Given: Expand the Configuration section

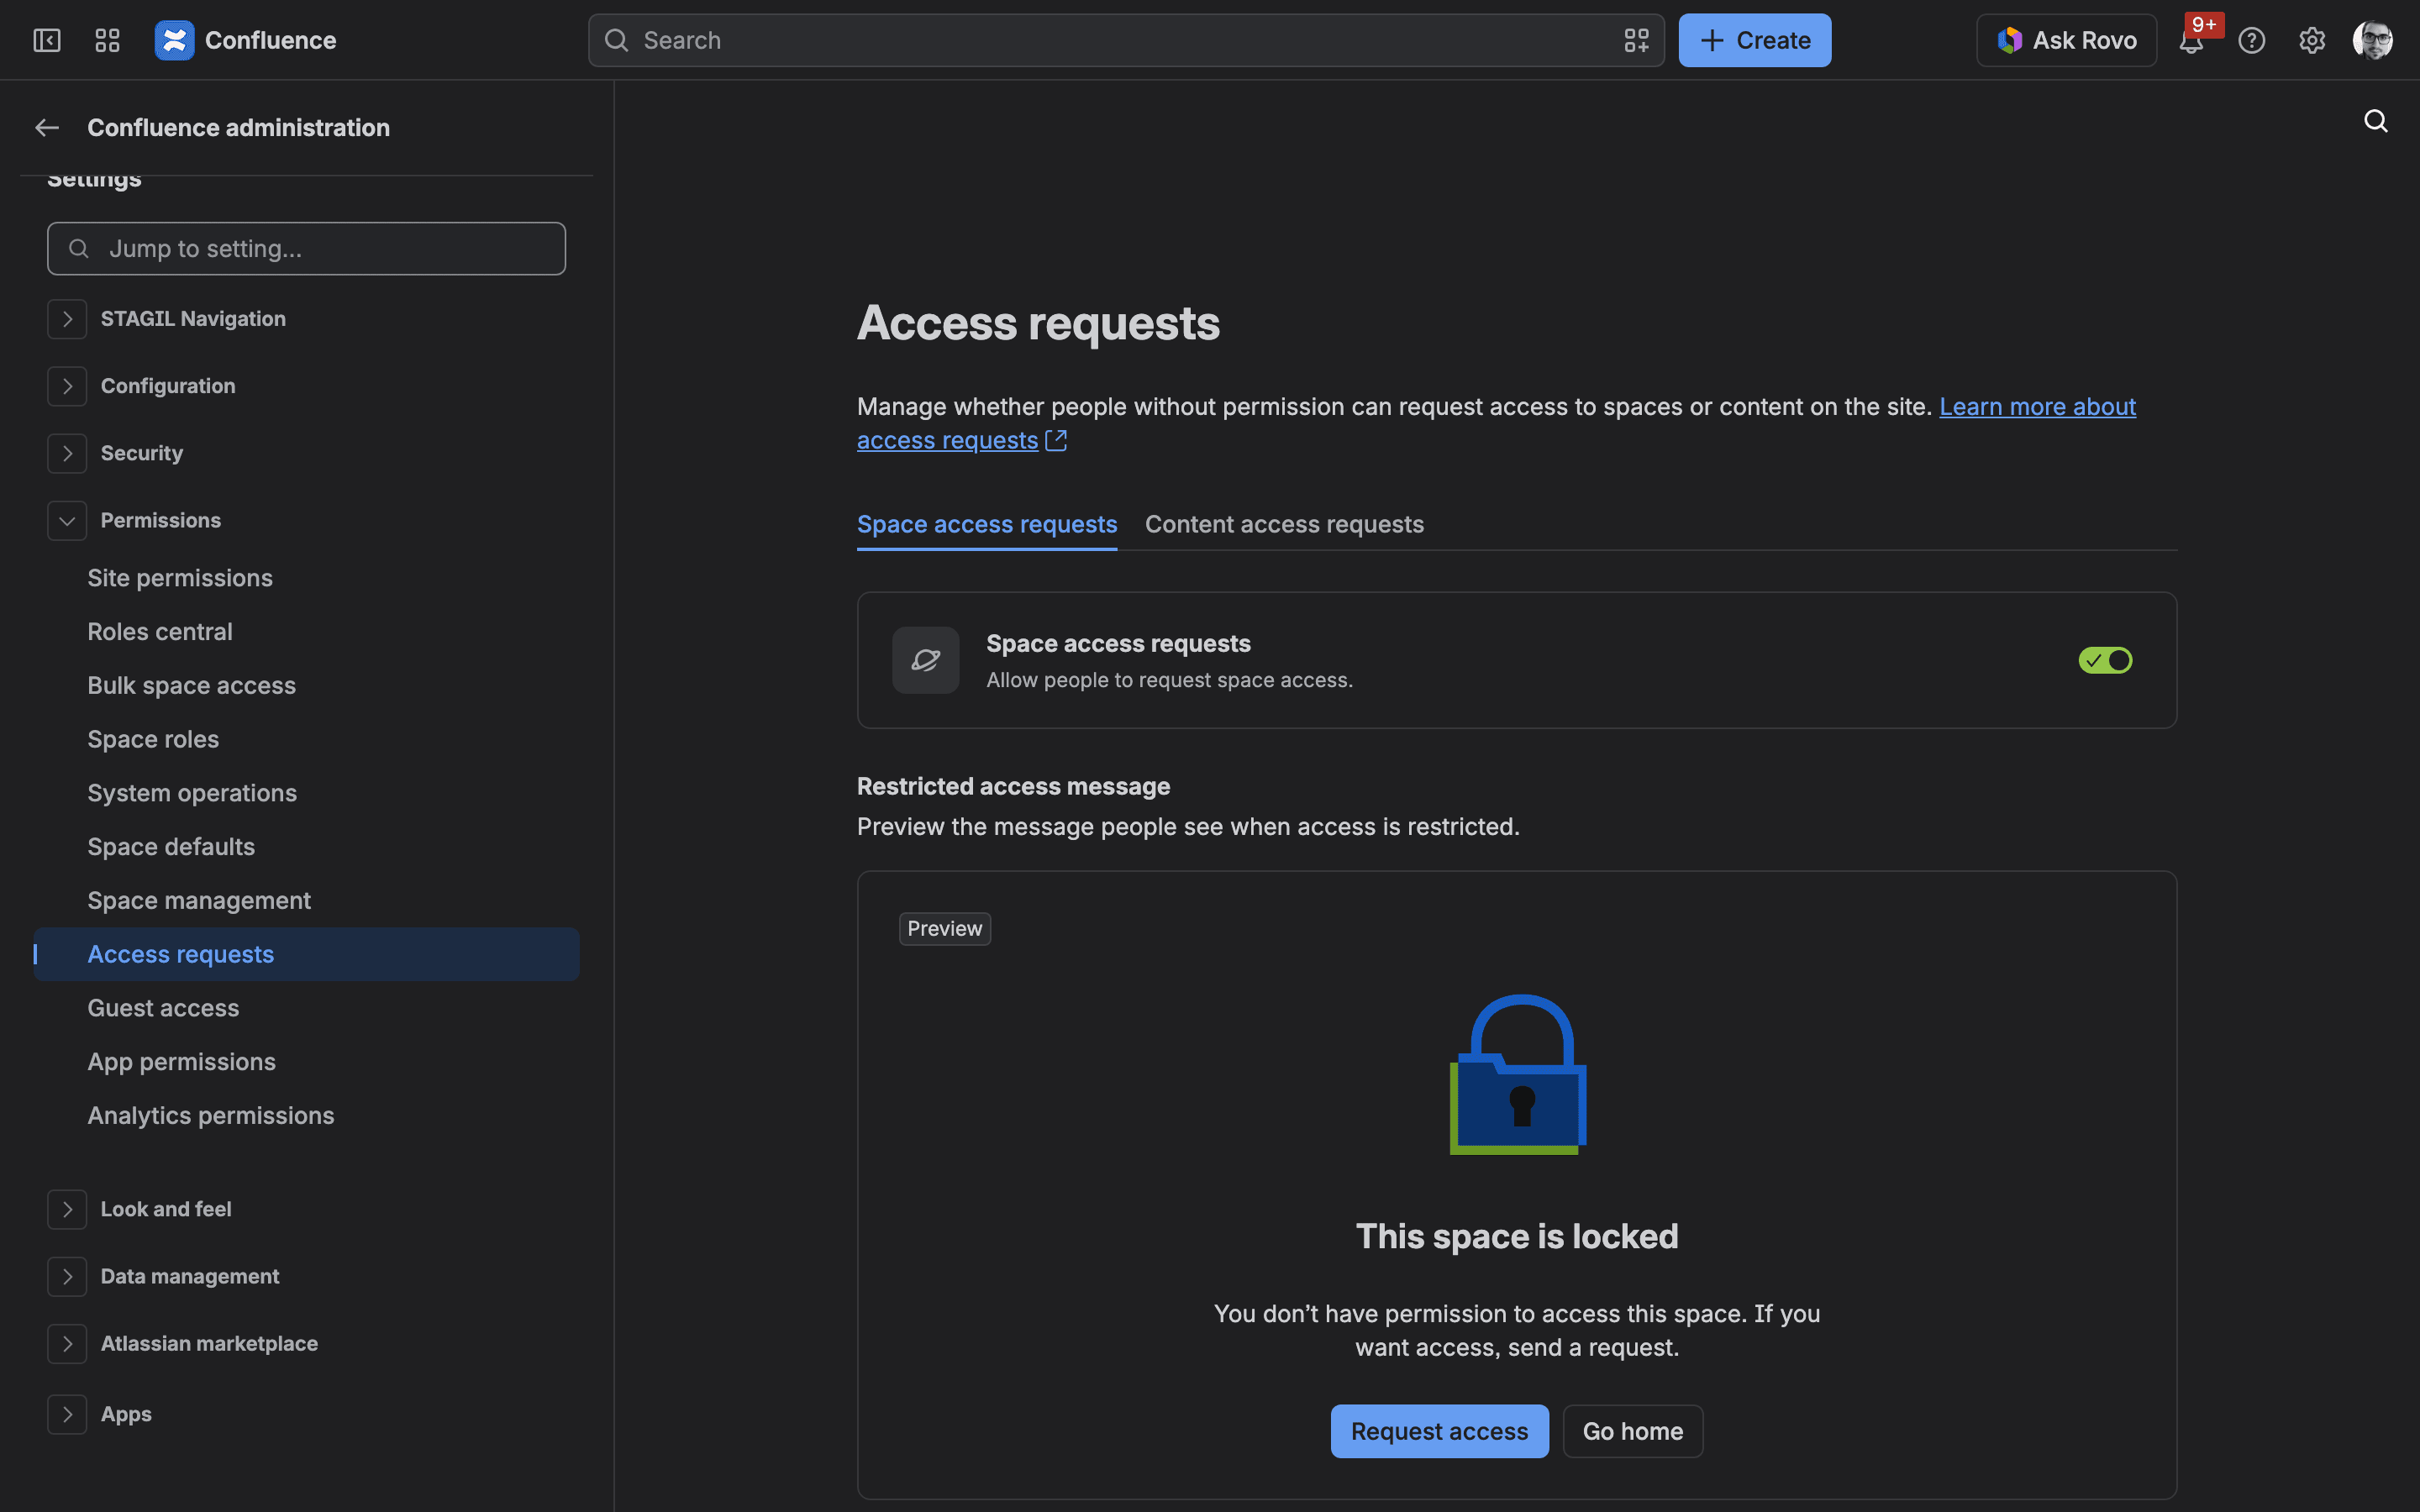Looking at the screenshot, I should [67, 386].
